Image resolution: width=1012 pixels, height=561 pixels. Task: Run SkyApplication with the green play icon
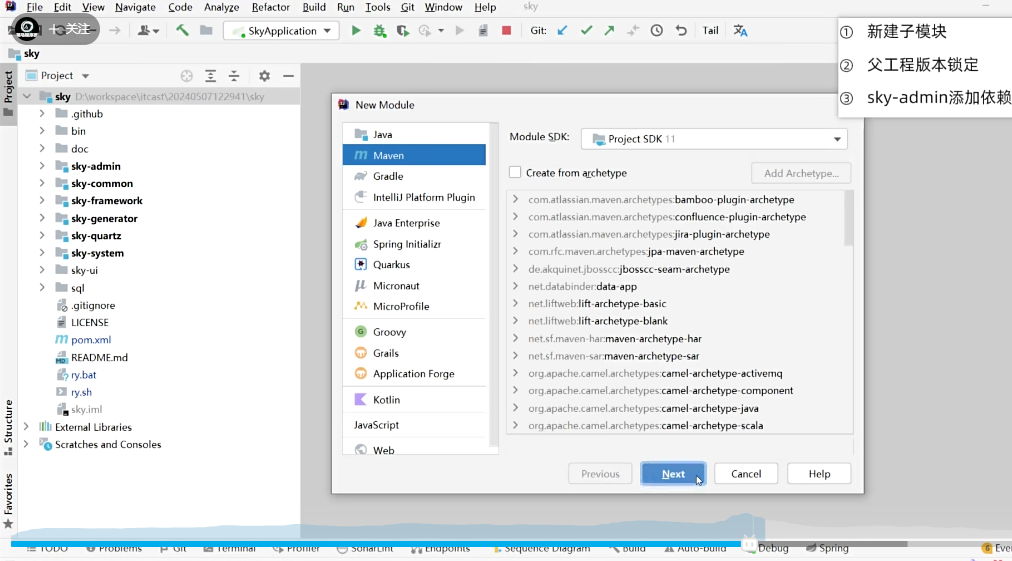pyautogui.click(x=356, y=30)
